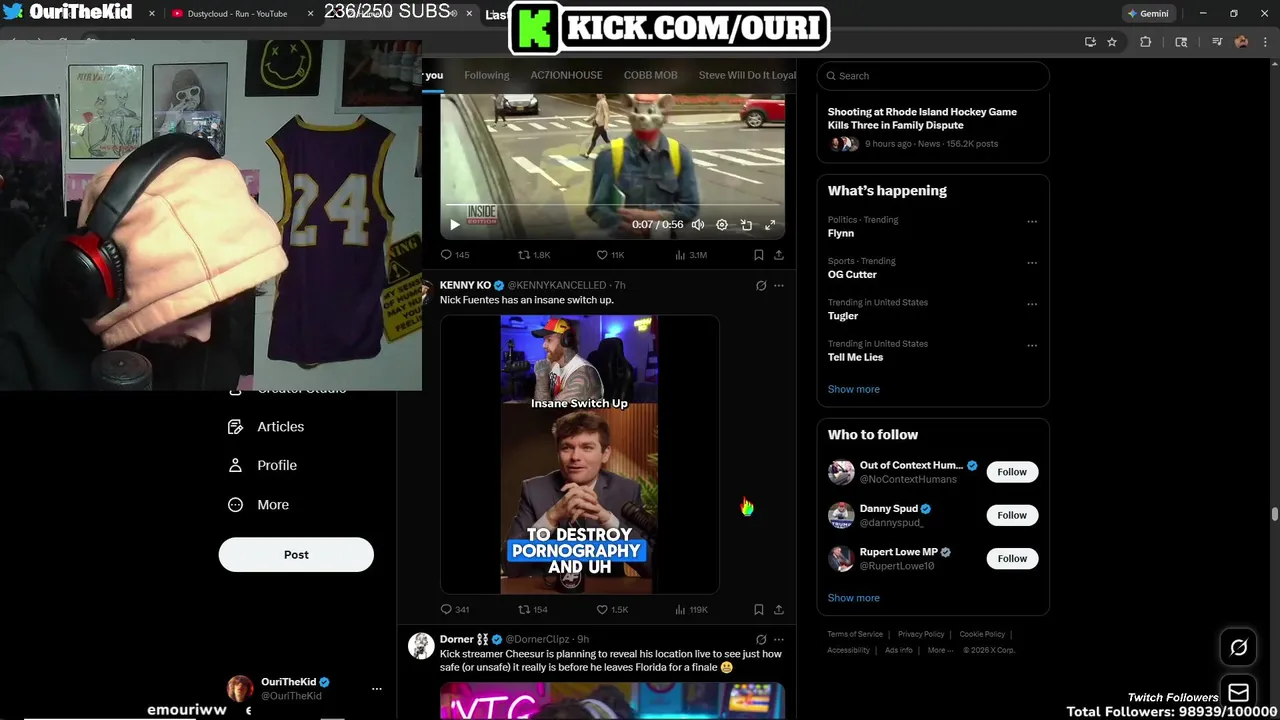Image resolution: width=1280 pixels, height=720 pixels.
Task: Open Gemini in Chrome toolbar
Action: pos(1147,13)
